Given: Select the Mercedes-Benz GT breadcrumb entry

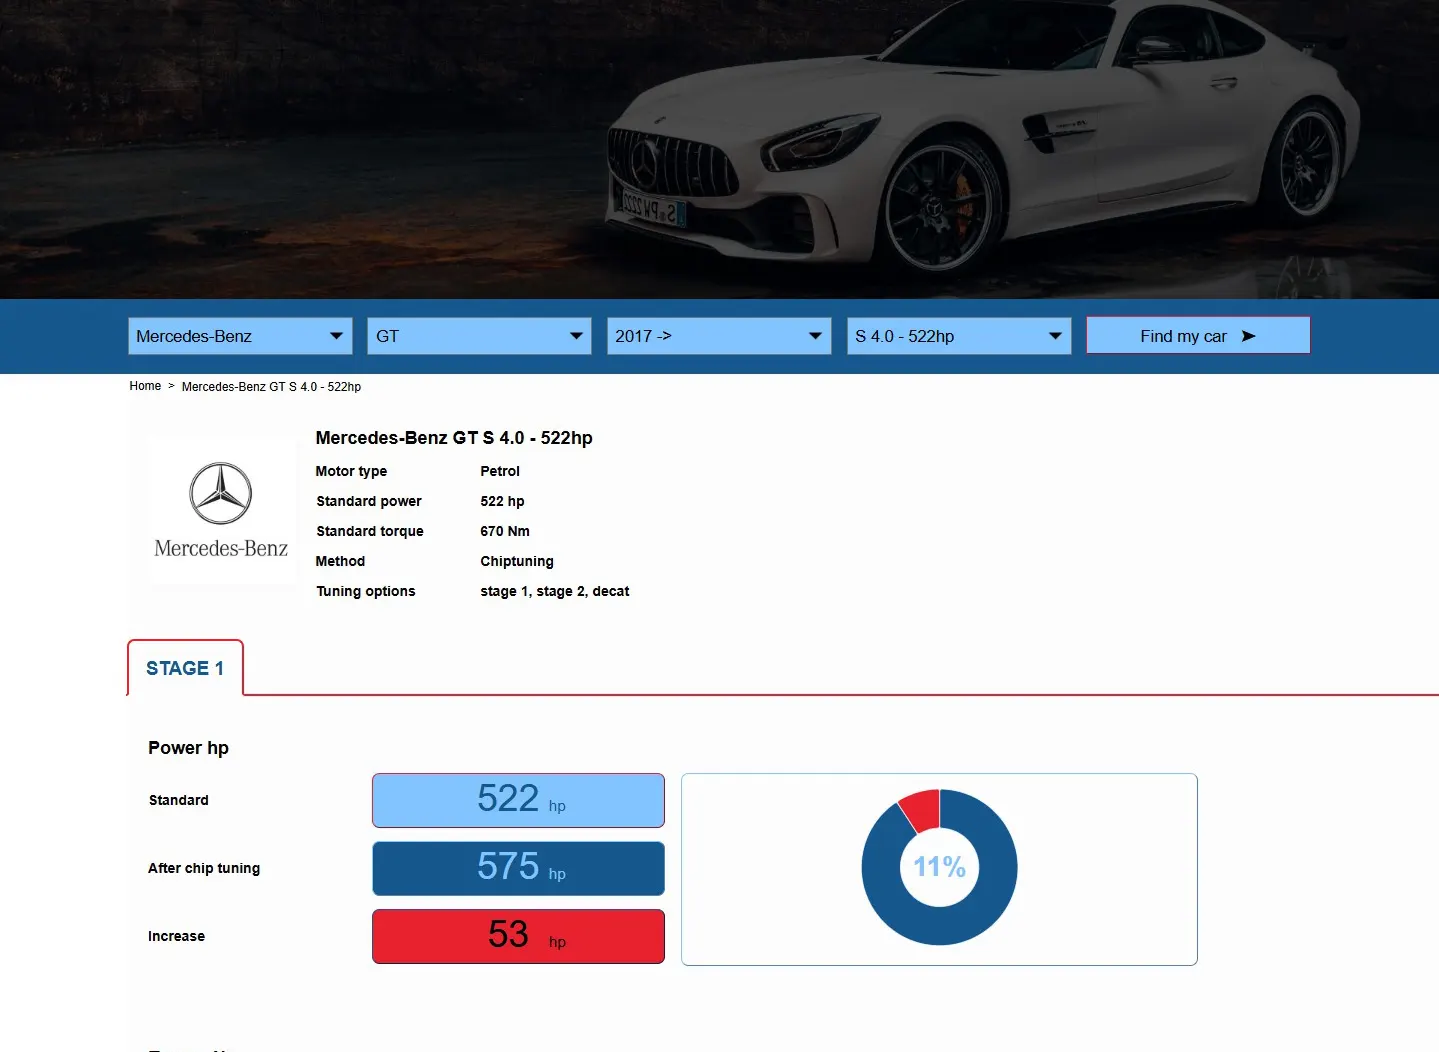Looking at the screenshot, I should pyautogui.click(x=271, y=386).
